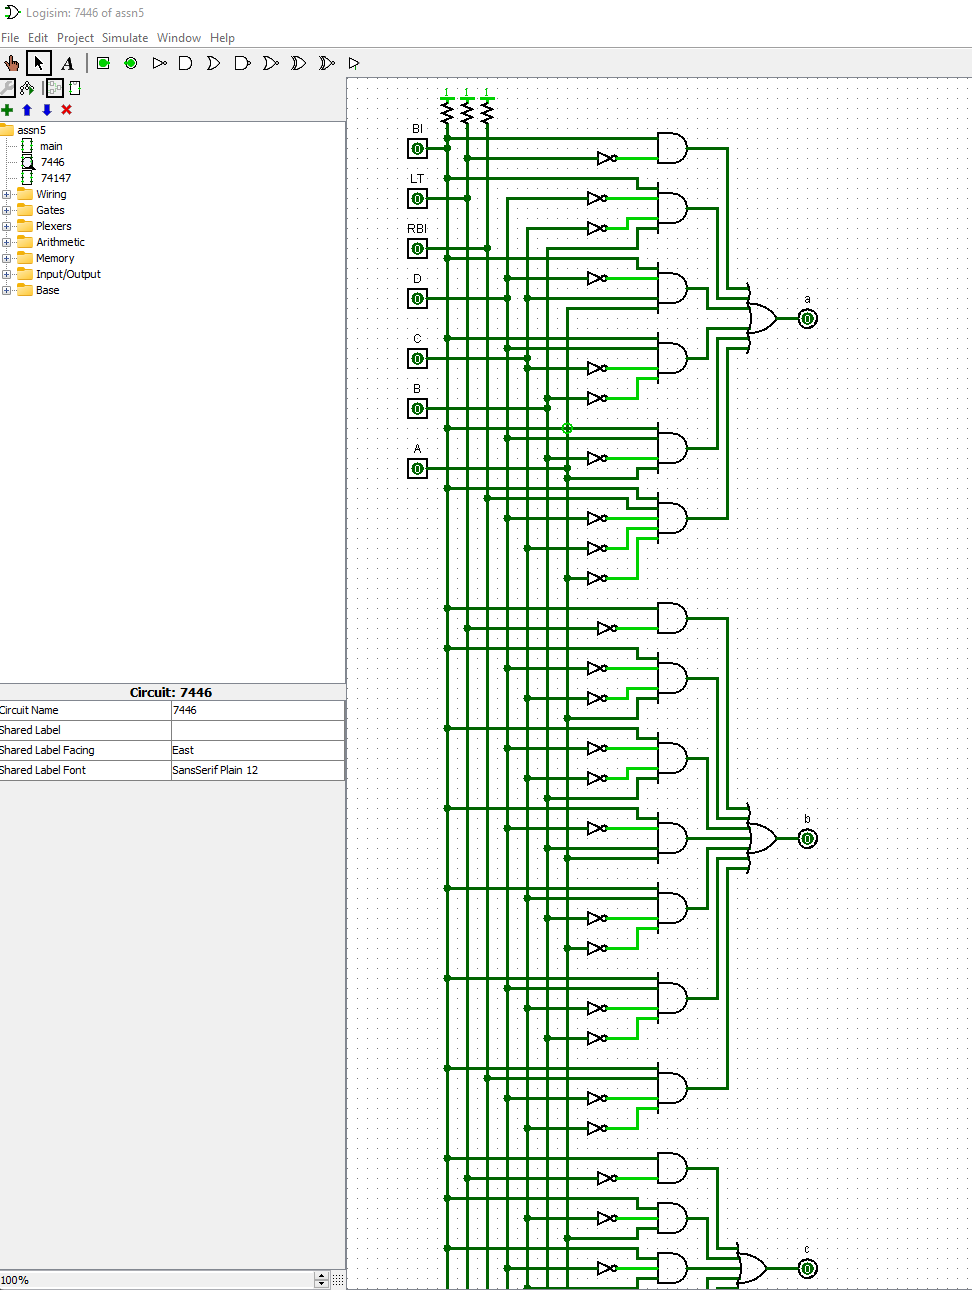Show toolbox view with wrench icon

tap(8, 88)
